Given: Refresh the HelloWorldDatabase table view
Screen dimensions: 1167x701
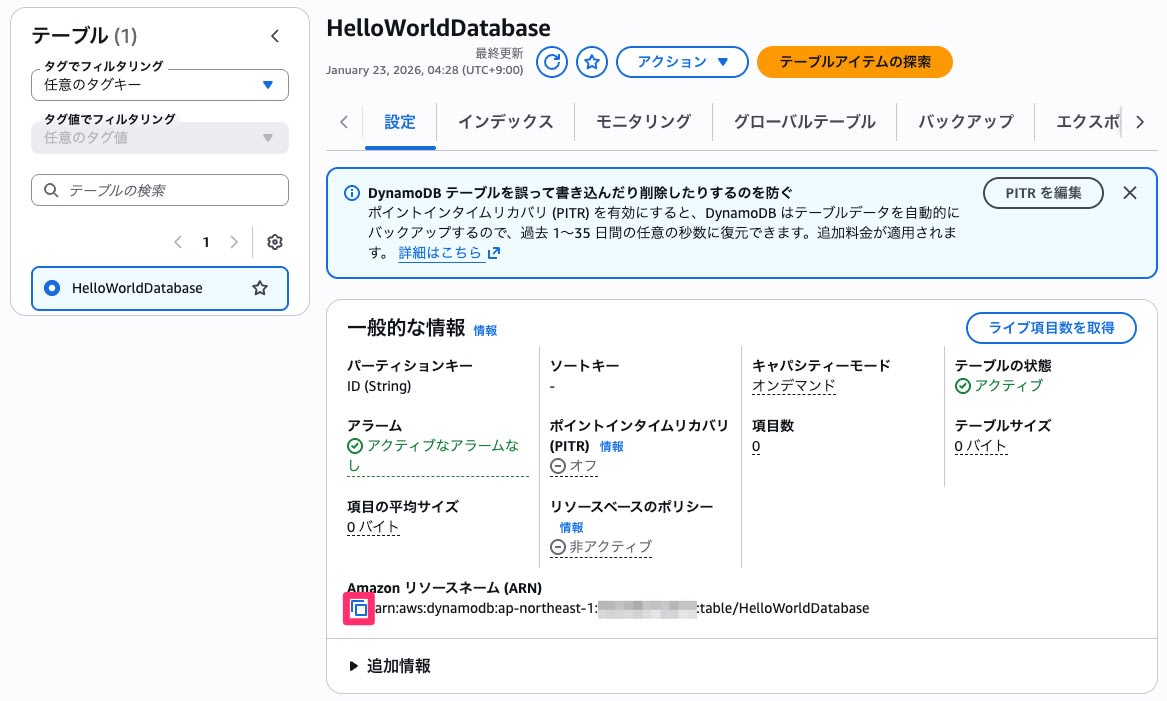Looking at the screenshot, I should click(x=552, y=62).
